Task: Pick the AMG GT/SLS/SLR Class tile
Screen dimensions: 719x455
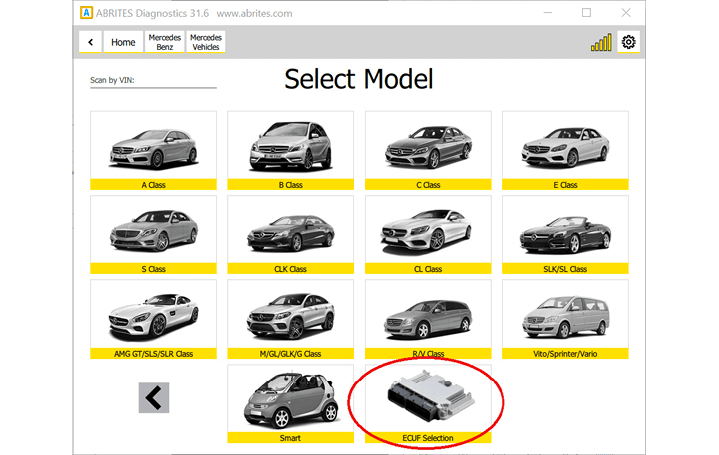Action: point(153,318)
